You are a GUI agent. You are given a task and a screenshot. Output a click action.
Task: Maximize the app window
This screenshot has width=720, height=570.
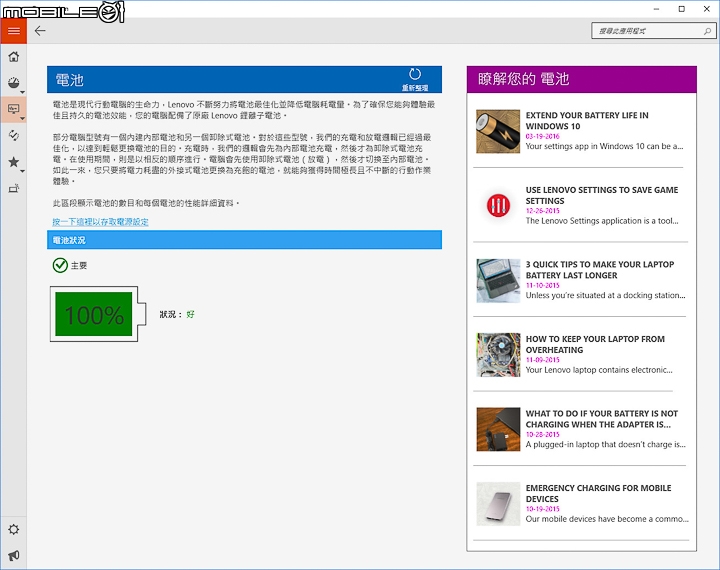point(682,9)
